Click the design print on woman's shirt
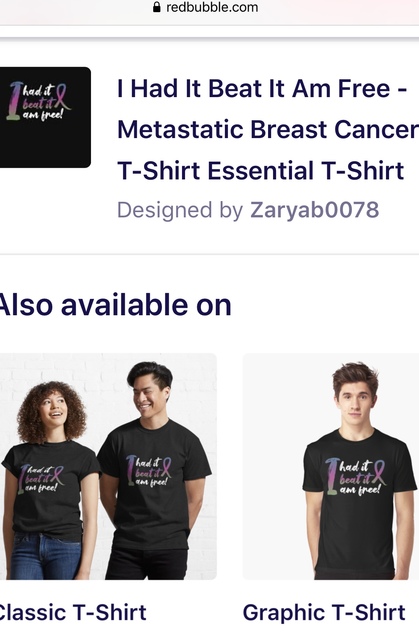The image size is (419, 640). click(41, 478)
